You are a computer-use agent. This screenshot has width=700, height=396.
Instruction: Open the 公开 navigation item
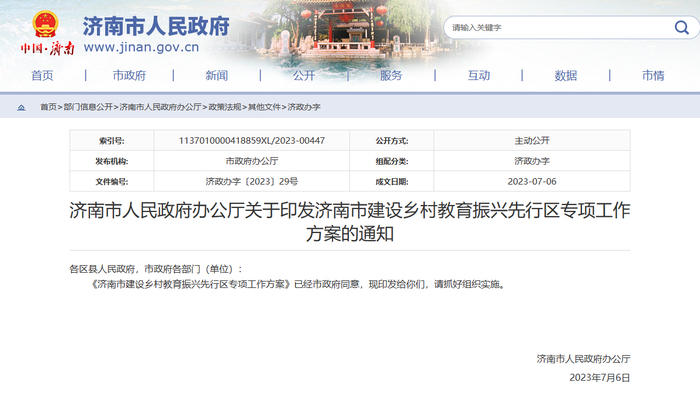pyautogui.click(x=304, y=75)
